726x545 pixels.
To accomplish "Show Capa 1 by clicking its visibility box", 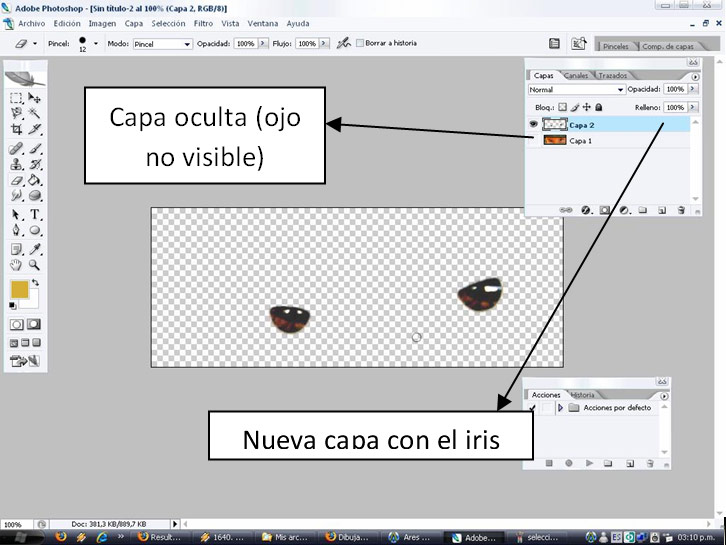I will point(533,140).
